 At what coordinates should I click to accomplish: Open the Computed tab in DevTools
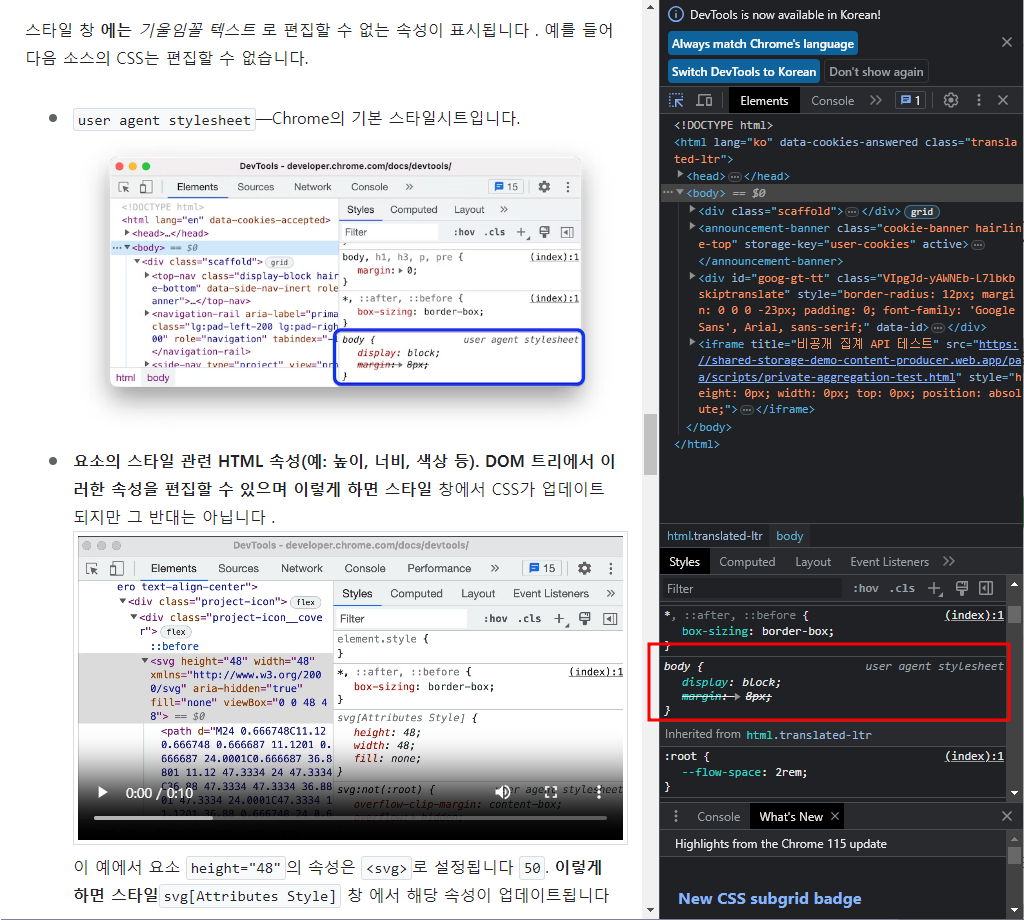click(747, 562)
